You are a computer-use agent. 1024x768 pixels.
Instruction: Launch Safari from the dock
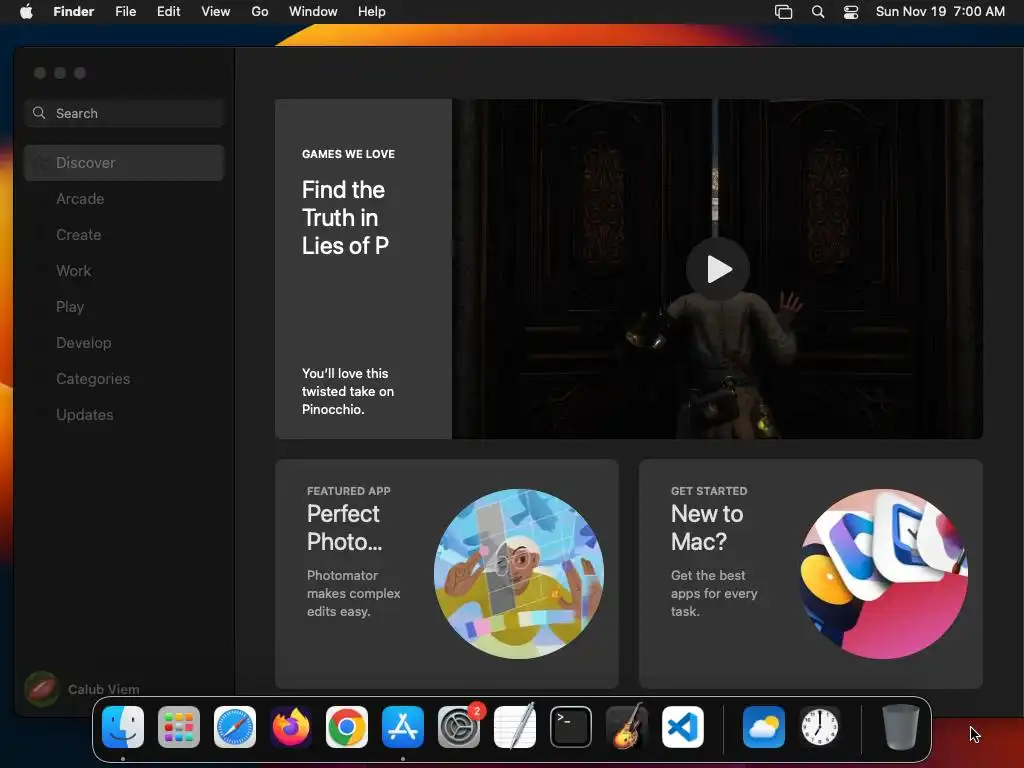(235, 727)
